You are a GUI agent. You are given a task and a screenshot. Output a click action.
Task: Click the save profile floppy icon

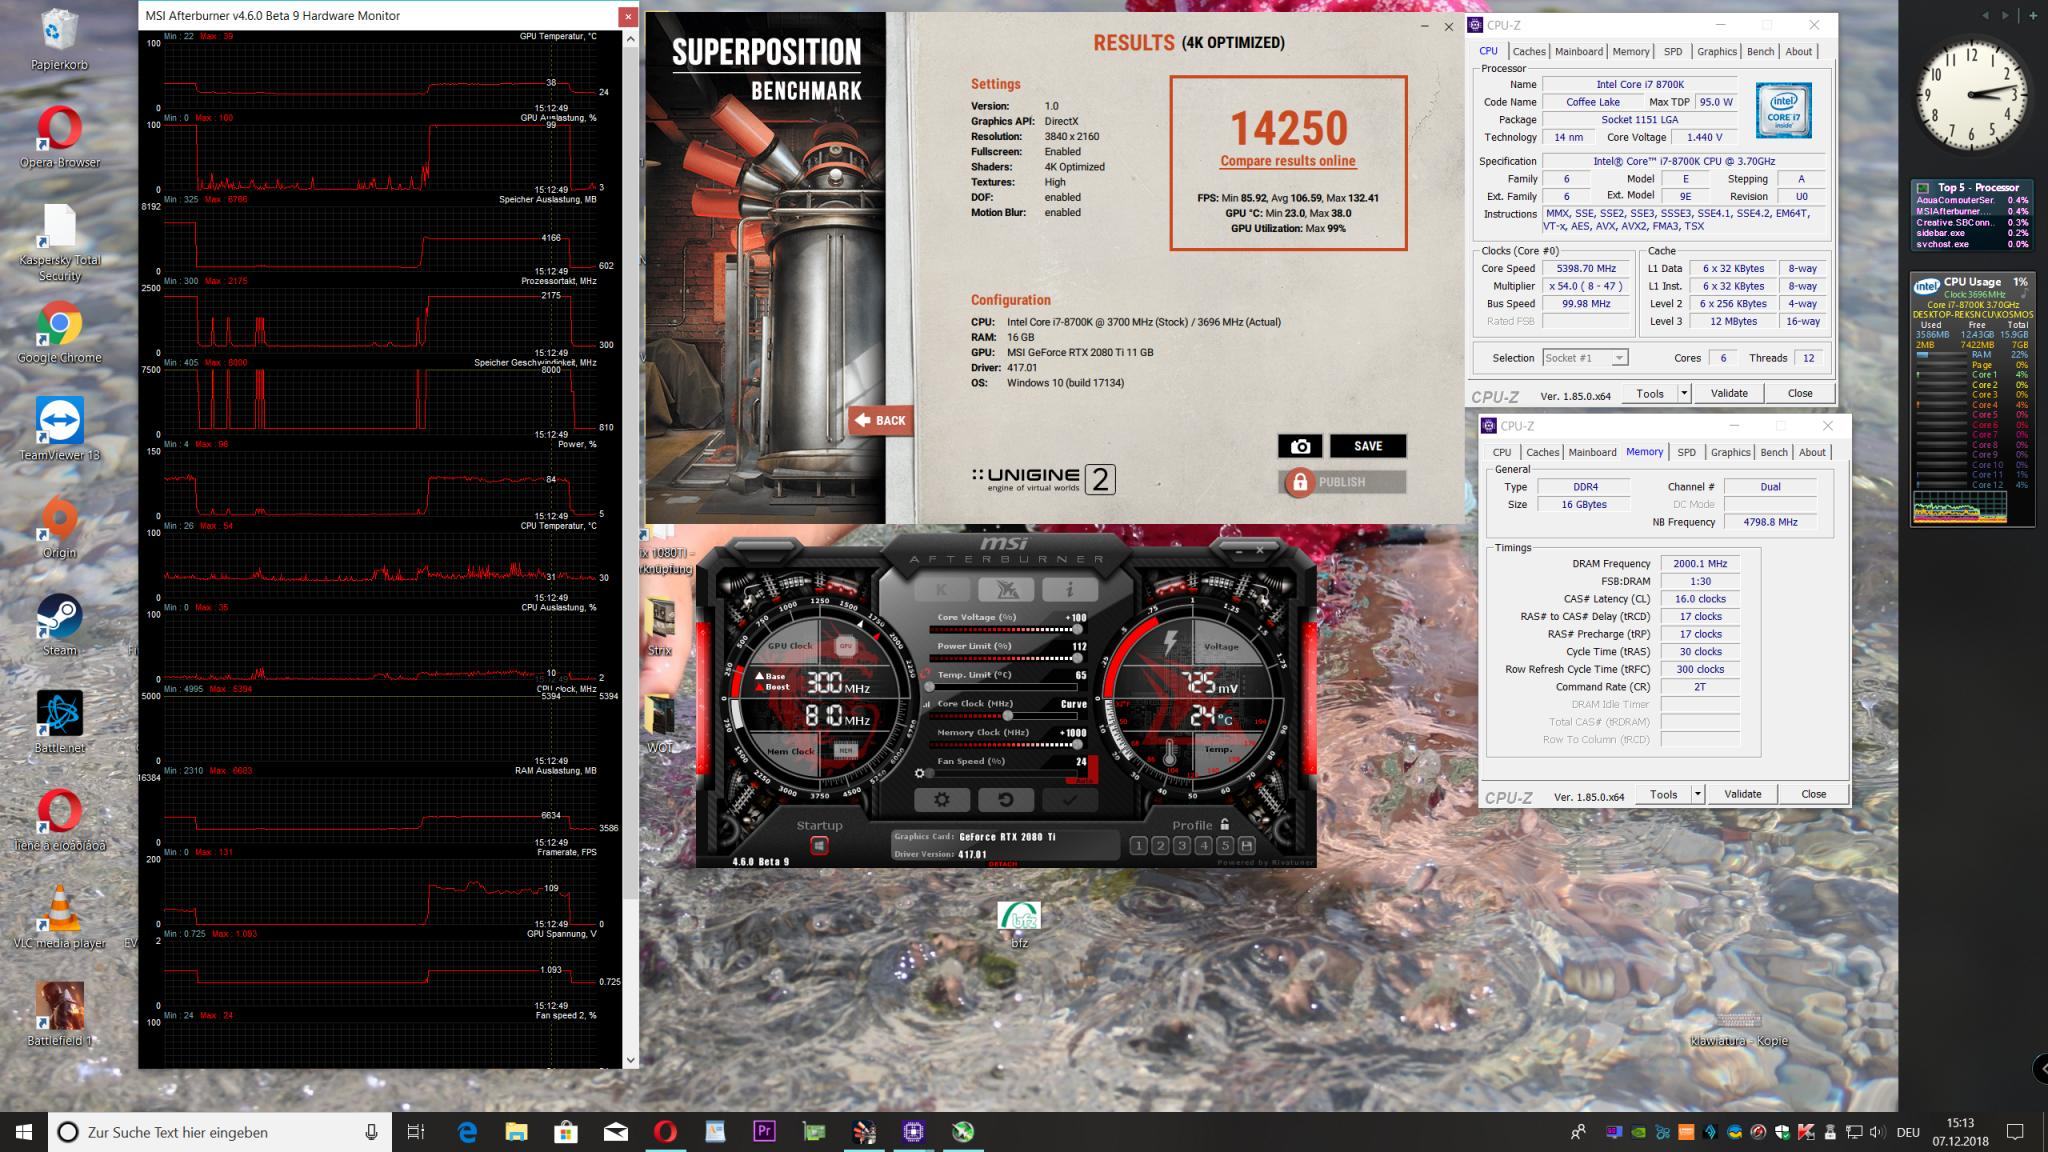(x=1246, y=846)
